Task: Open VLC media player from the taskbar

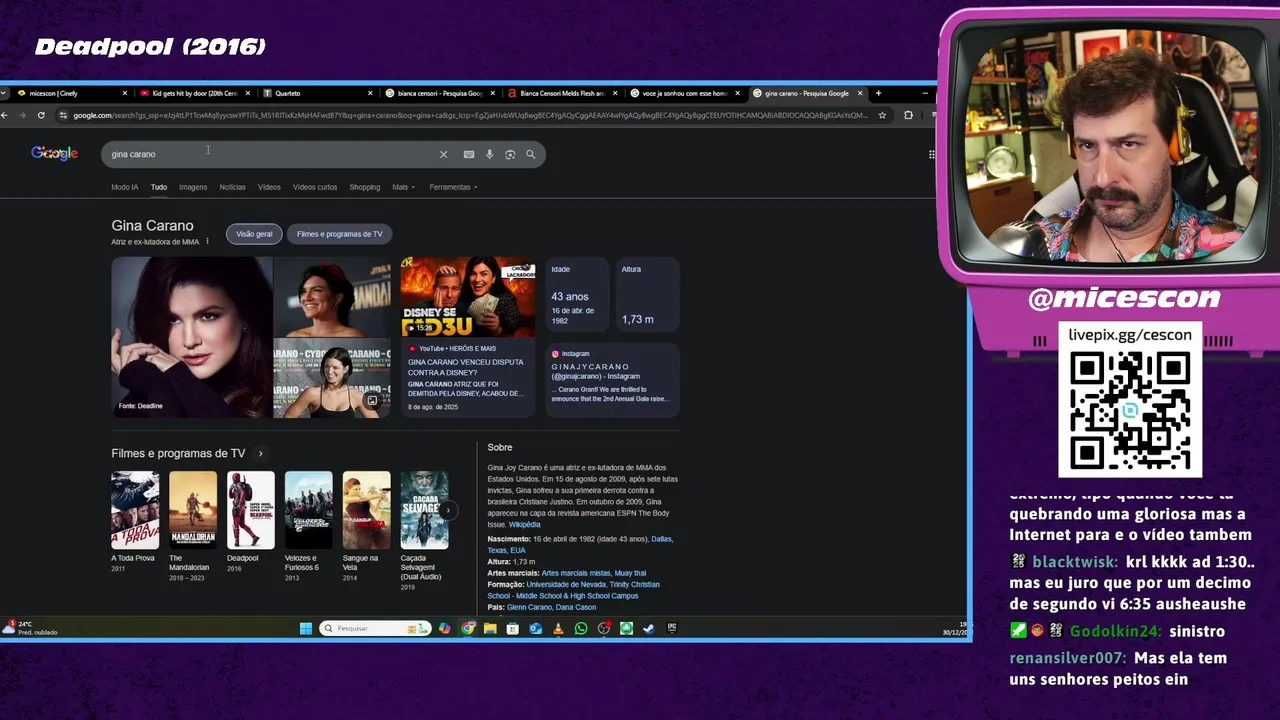Action: pos(558,628)
